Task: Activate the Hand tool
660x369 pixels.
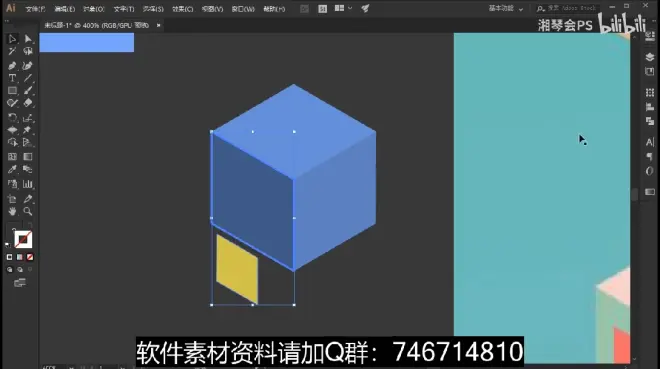Action: coord(12,211)
